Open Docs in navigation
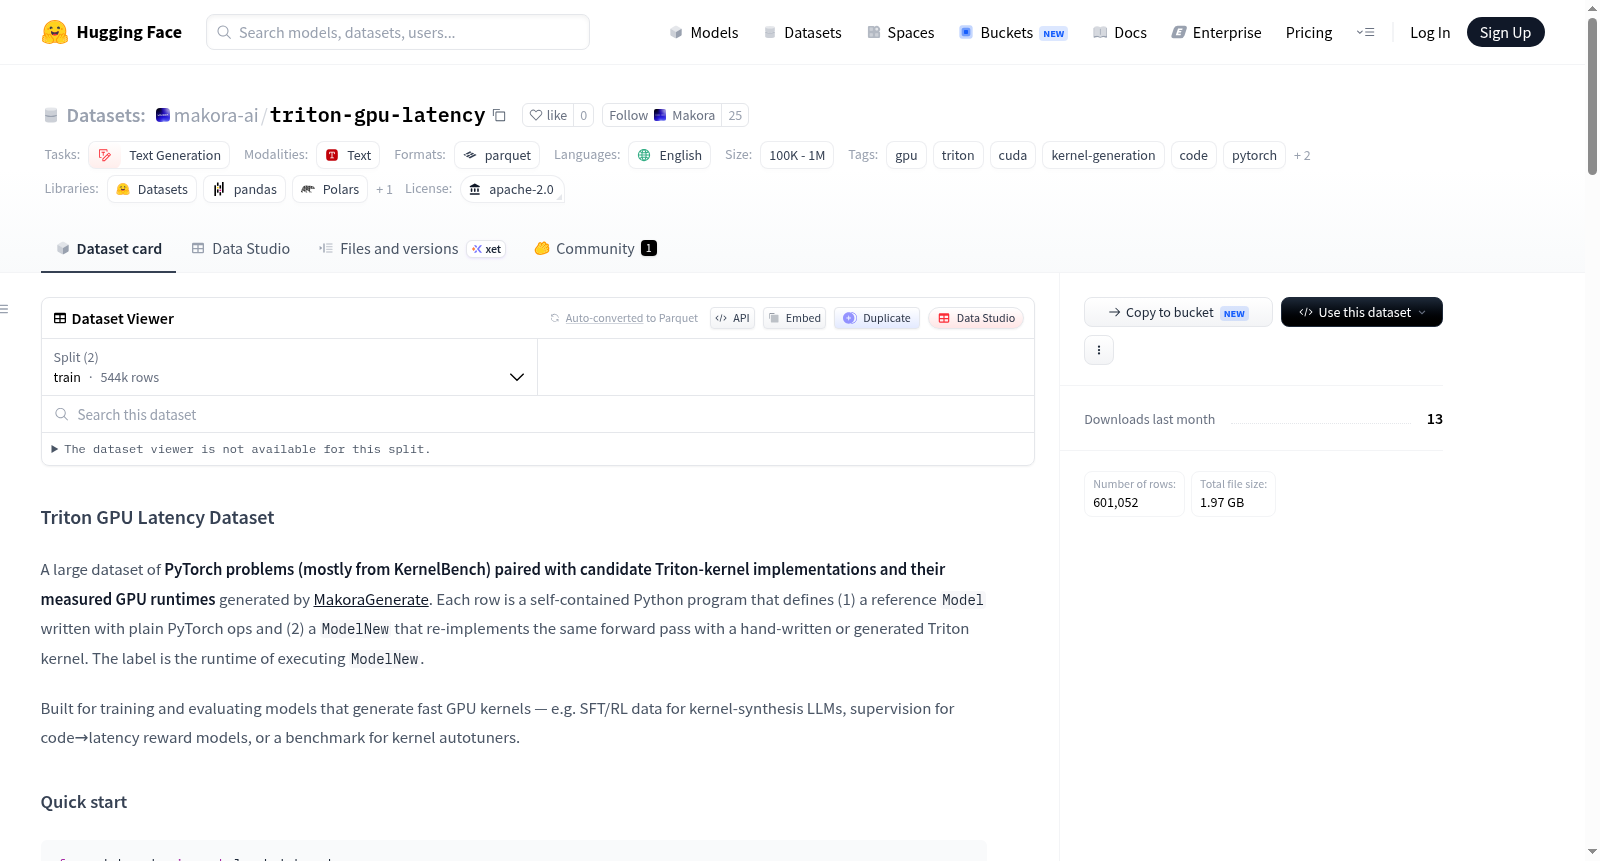Screen dimensions: 1600x861 tap(1120, 32)
